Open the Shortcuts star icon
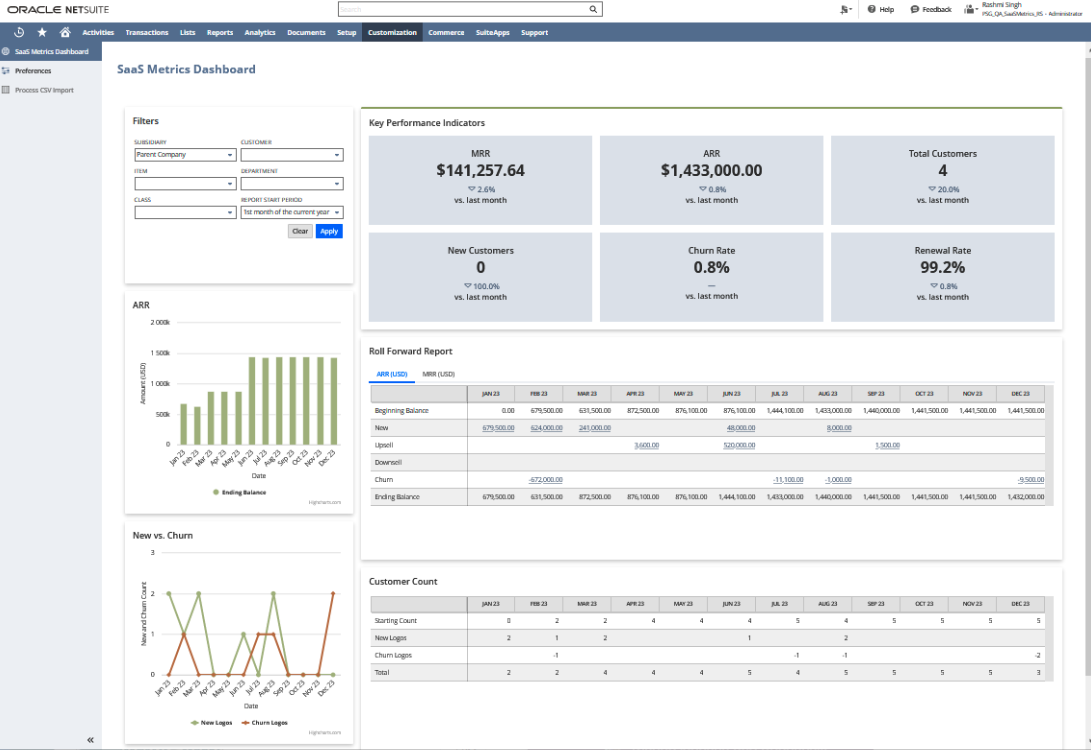The height and width of the screenshot is (750, 1091). 42,32
